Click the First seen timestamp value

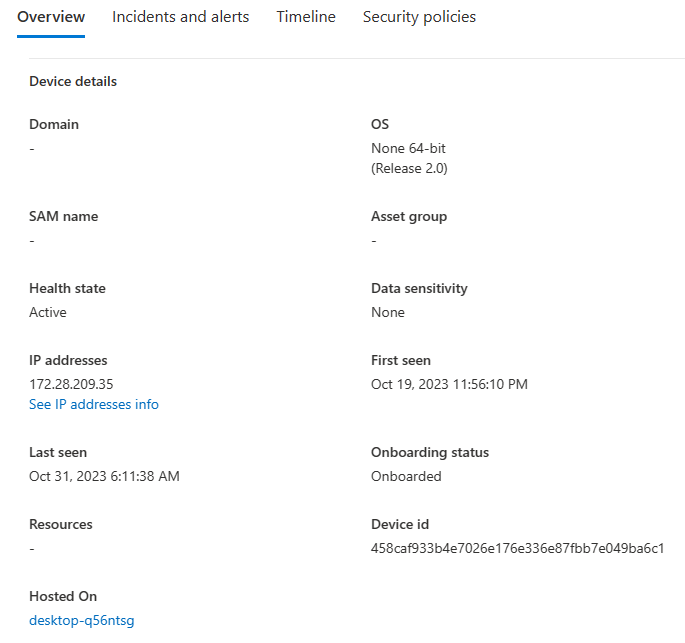(x=449, y=384)
